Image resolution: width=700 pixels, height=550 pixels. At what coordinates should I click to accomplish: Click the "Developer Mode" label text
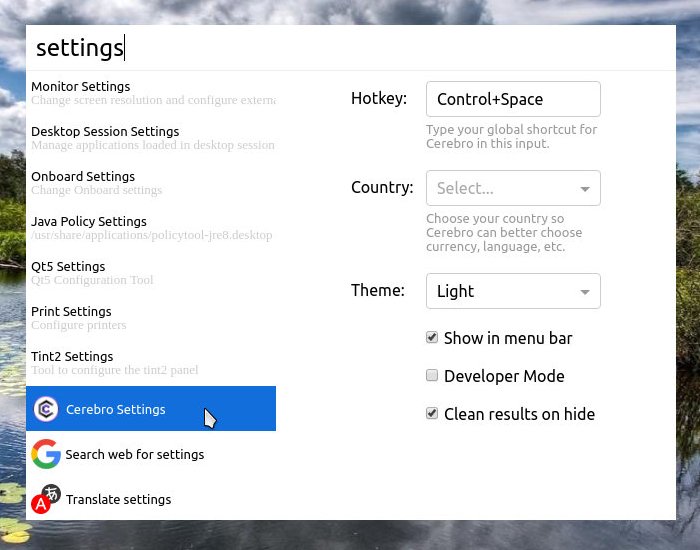504,376
